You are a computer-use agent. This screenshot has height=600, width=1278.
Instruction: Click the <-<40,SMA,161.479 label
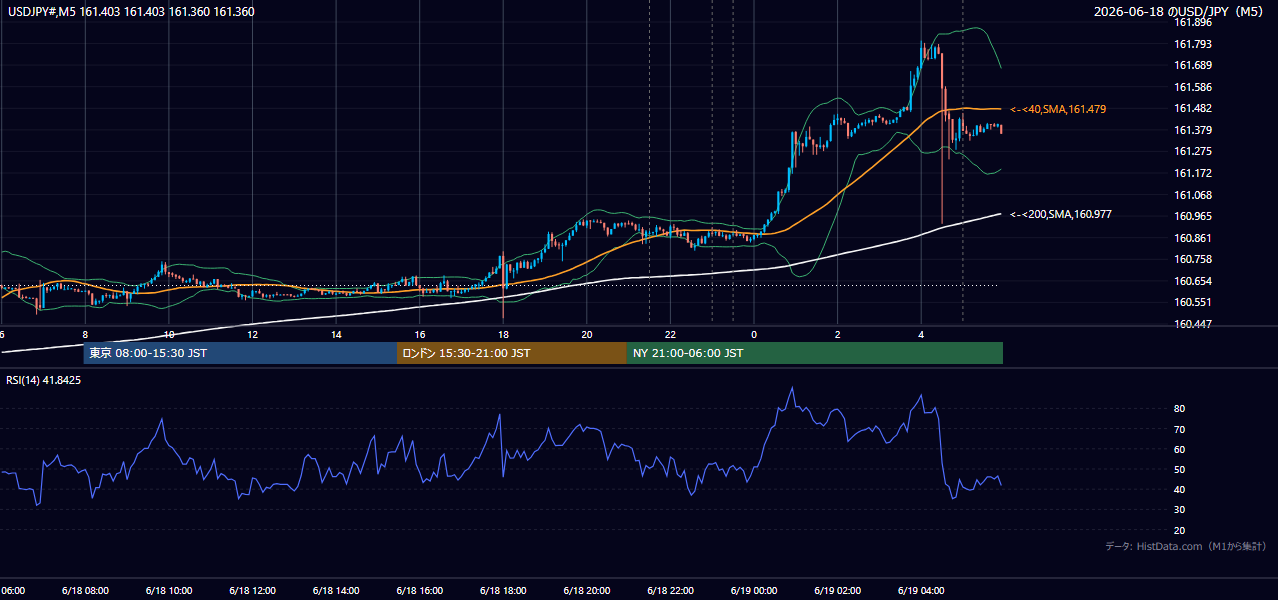point(1058,109)
